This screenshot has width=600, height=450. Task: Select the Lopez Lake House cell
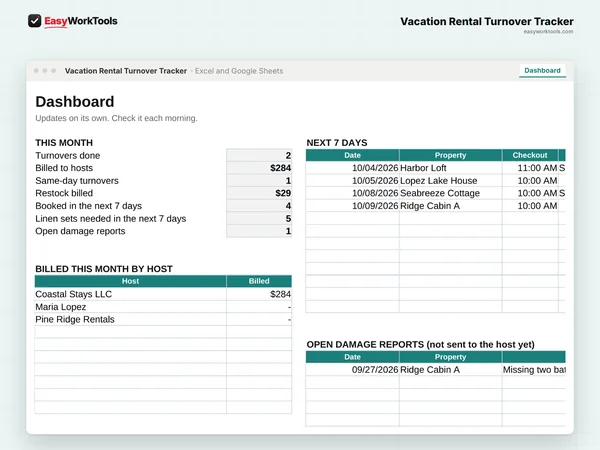point(450,181)
